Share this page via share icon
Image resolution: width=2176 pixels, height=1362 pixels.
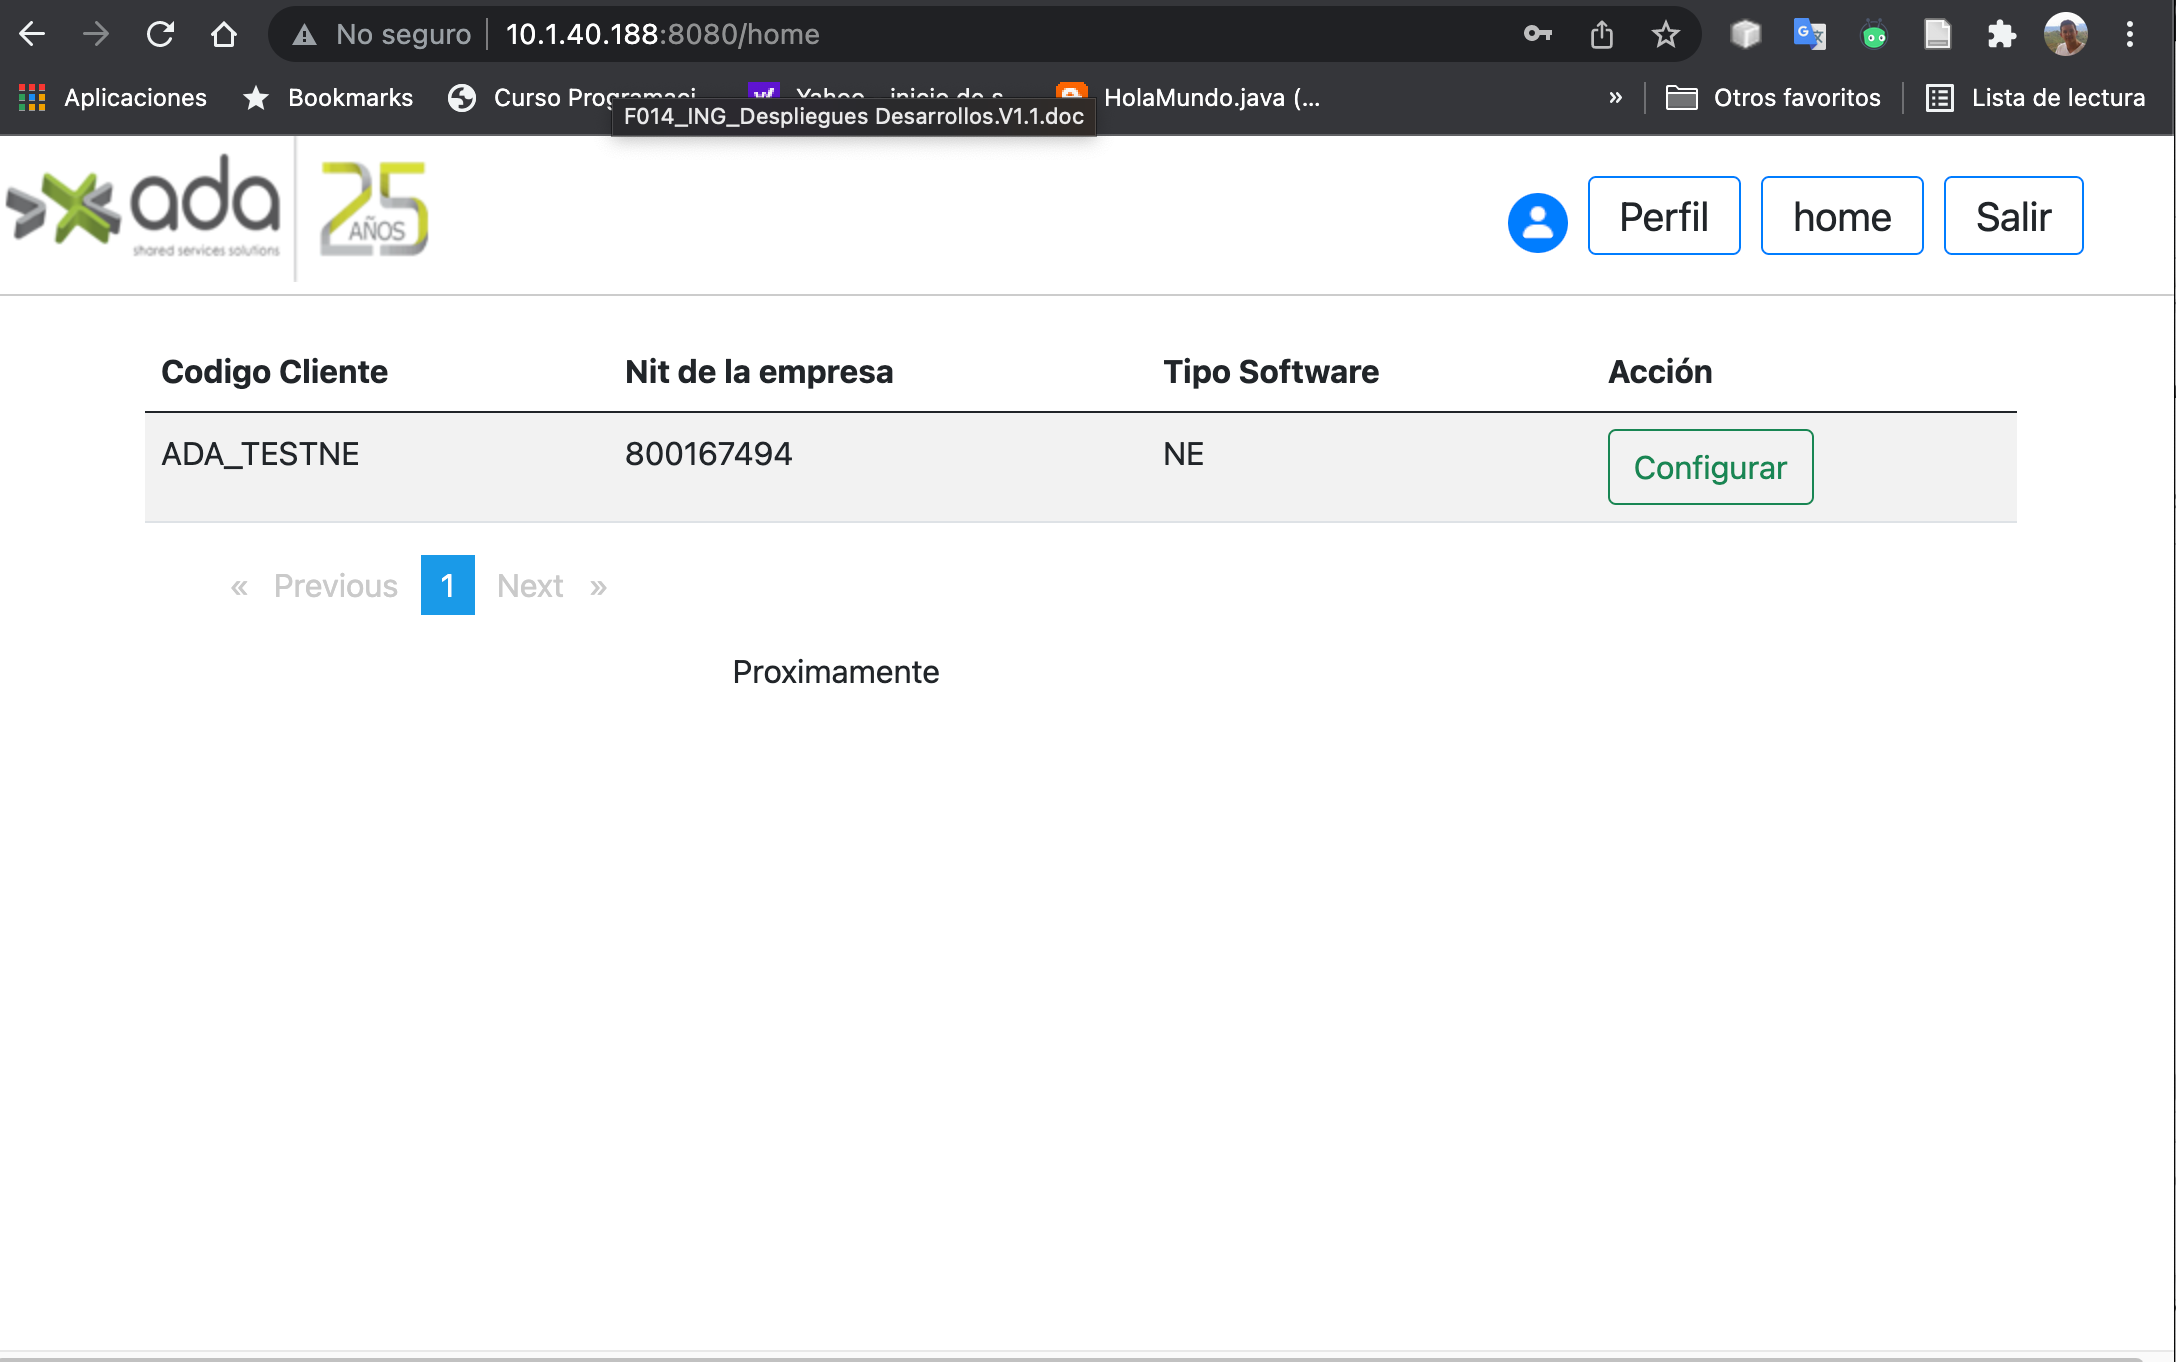1602,34
